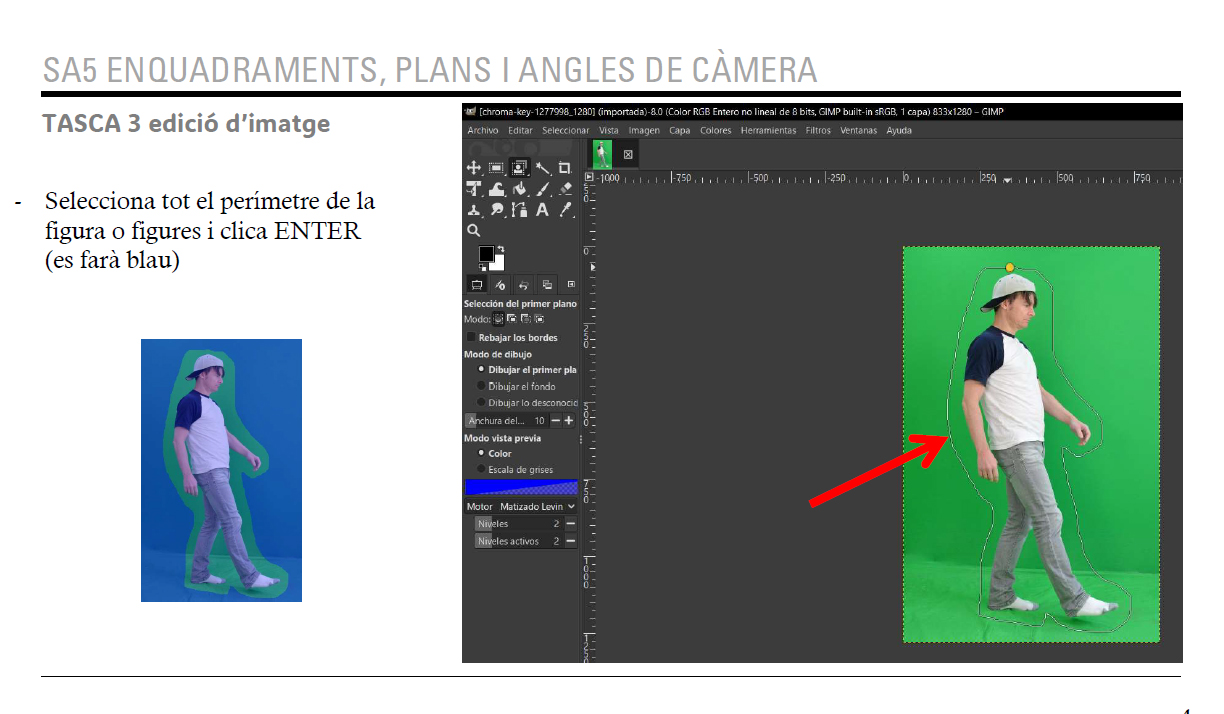Select the Color Picker eyedropper tool
Image resolution: width=1224 pixels, height=714 pixels.
click(565, 210)
